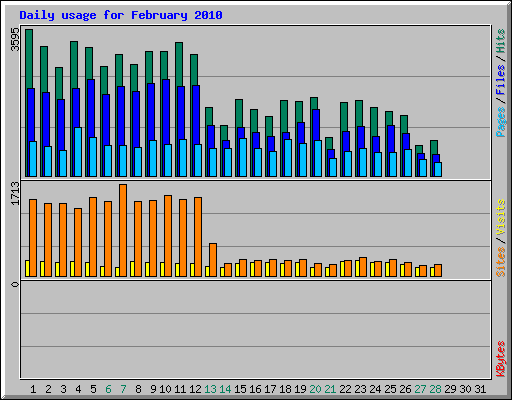Click the blue Files legend label
The width and height of the screenshot is (512, 400).
point(500,79)
